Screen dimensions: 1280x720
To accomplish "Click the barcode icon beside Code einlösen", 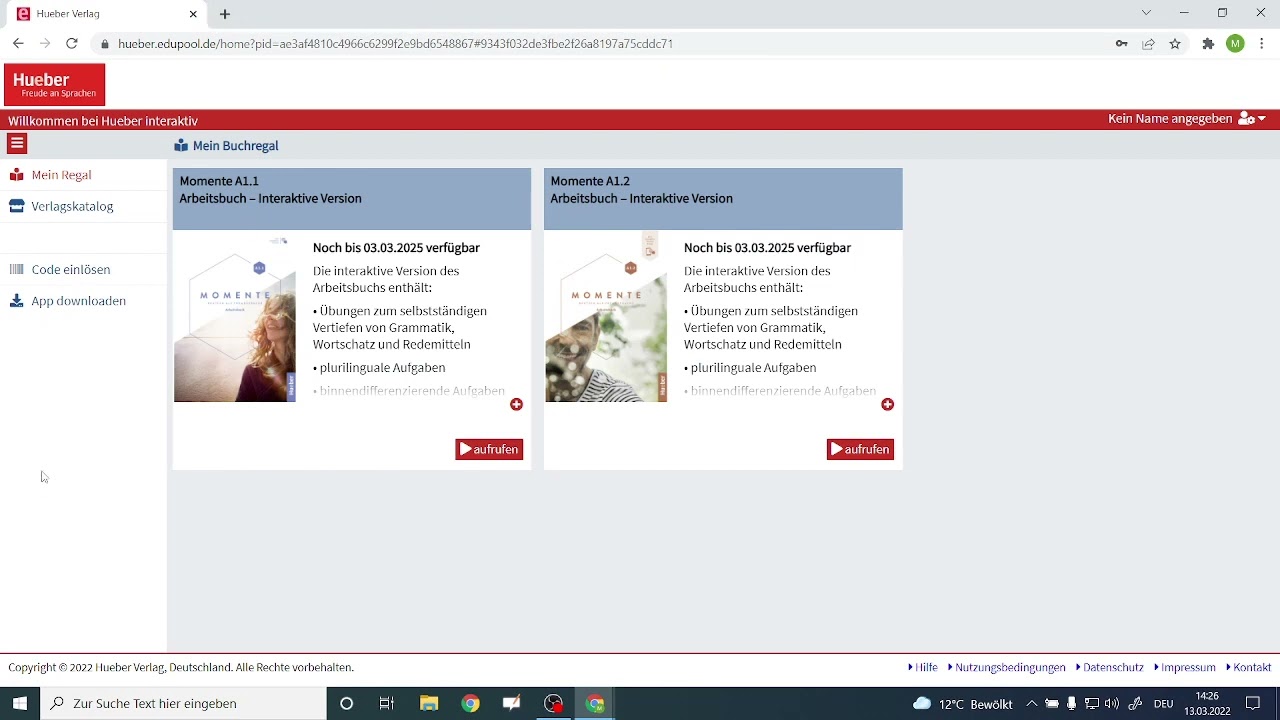I will tap(16, 270).
